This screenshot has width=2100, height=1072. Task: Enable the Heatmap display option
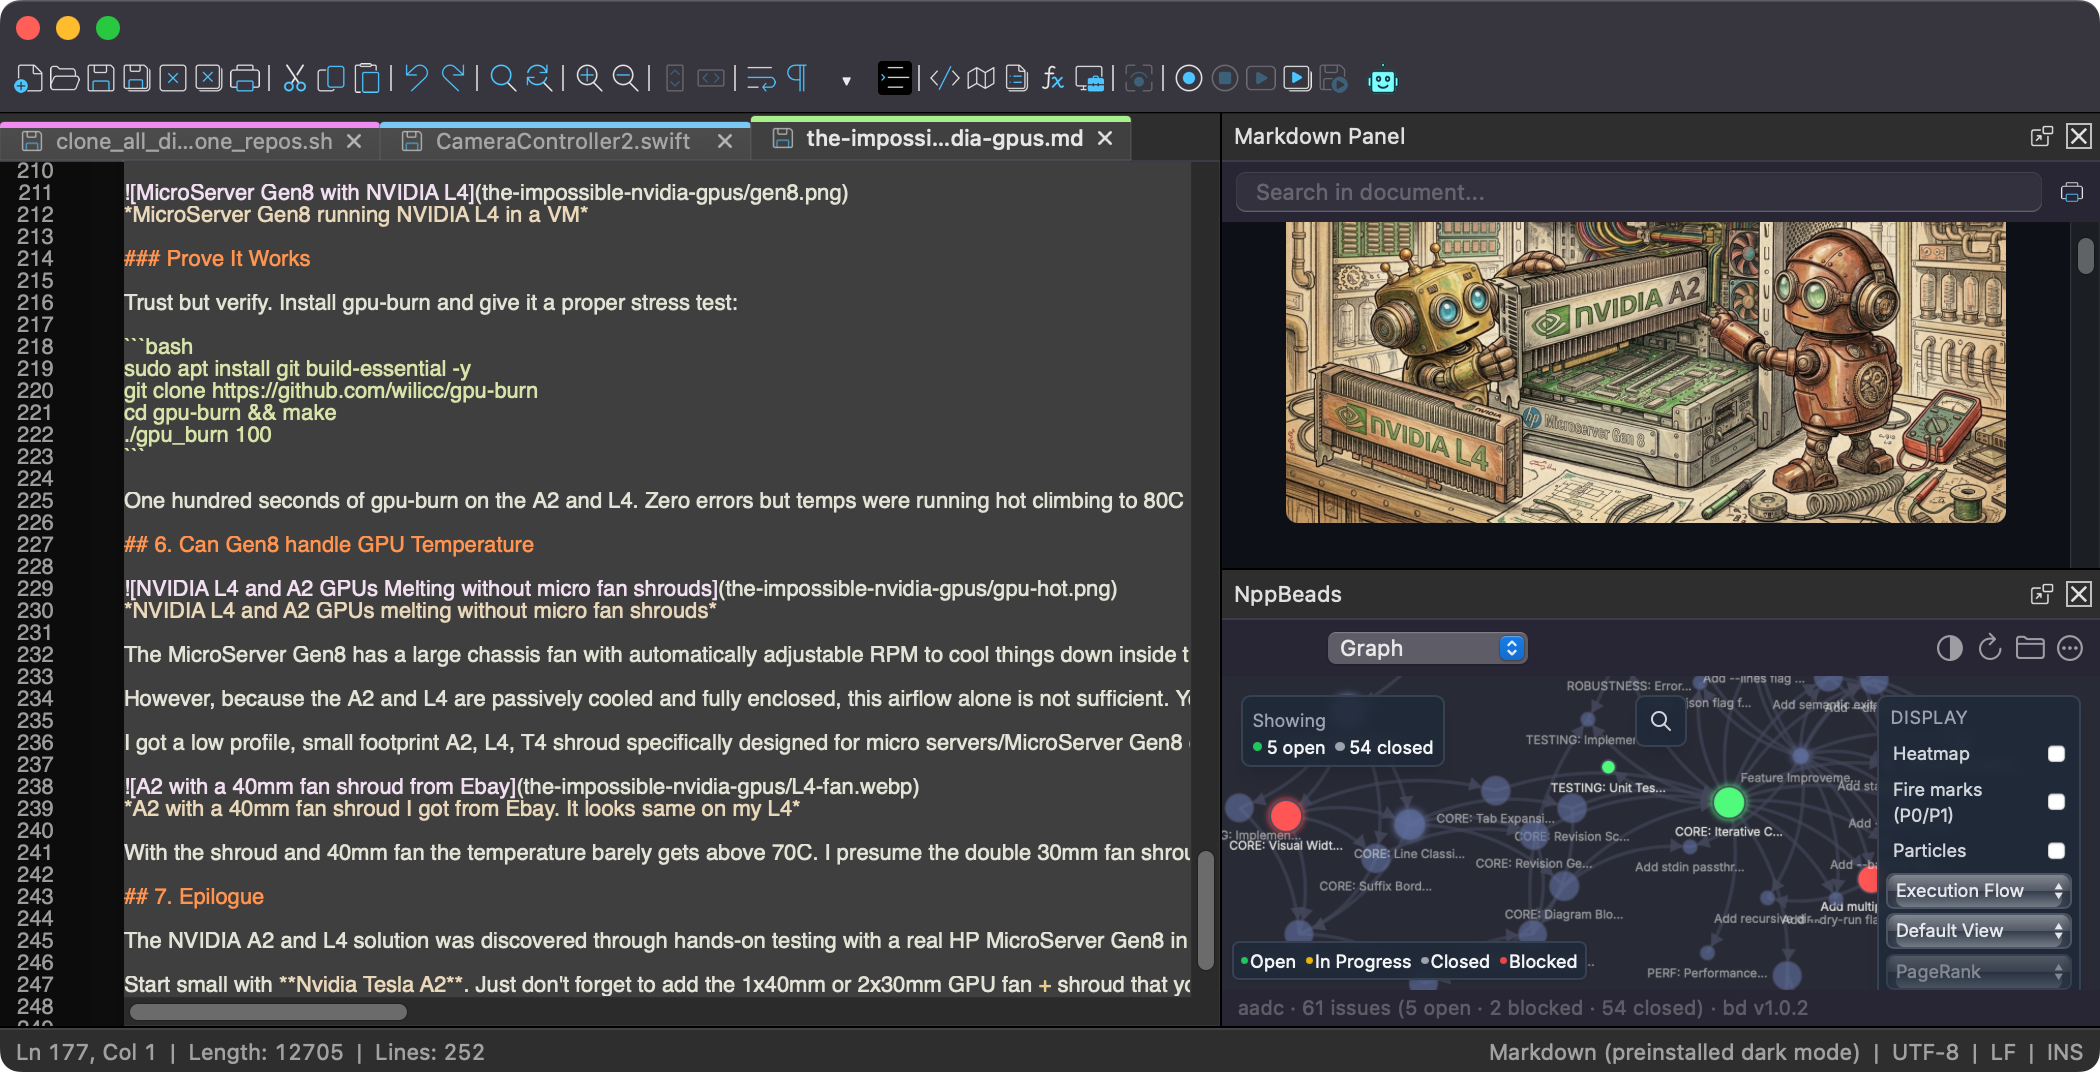pos(2056,754)
